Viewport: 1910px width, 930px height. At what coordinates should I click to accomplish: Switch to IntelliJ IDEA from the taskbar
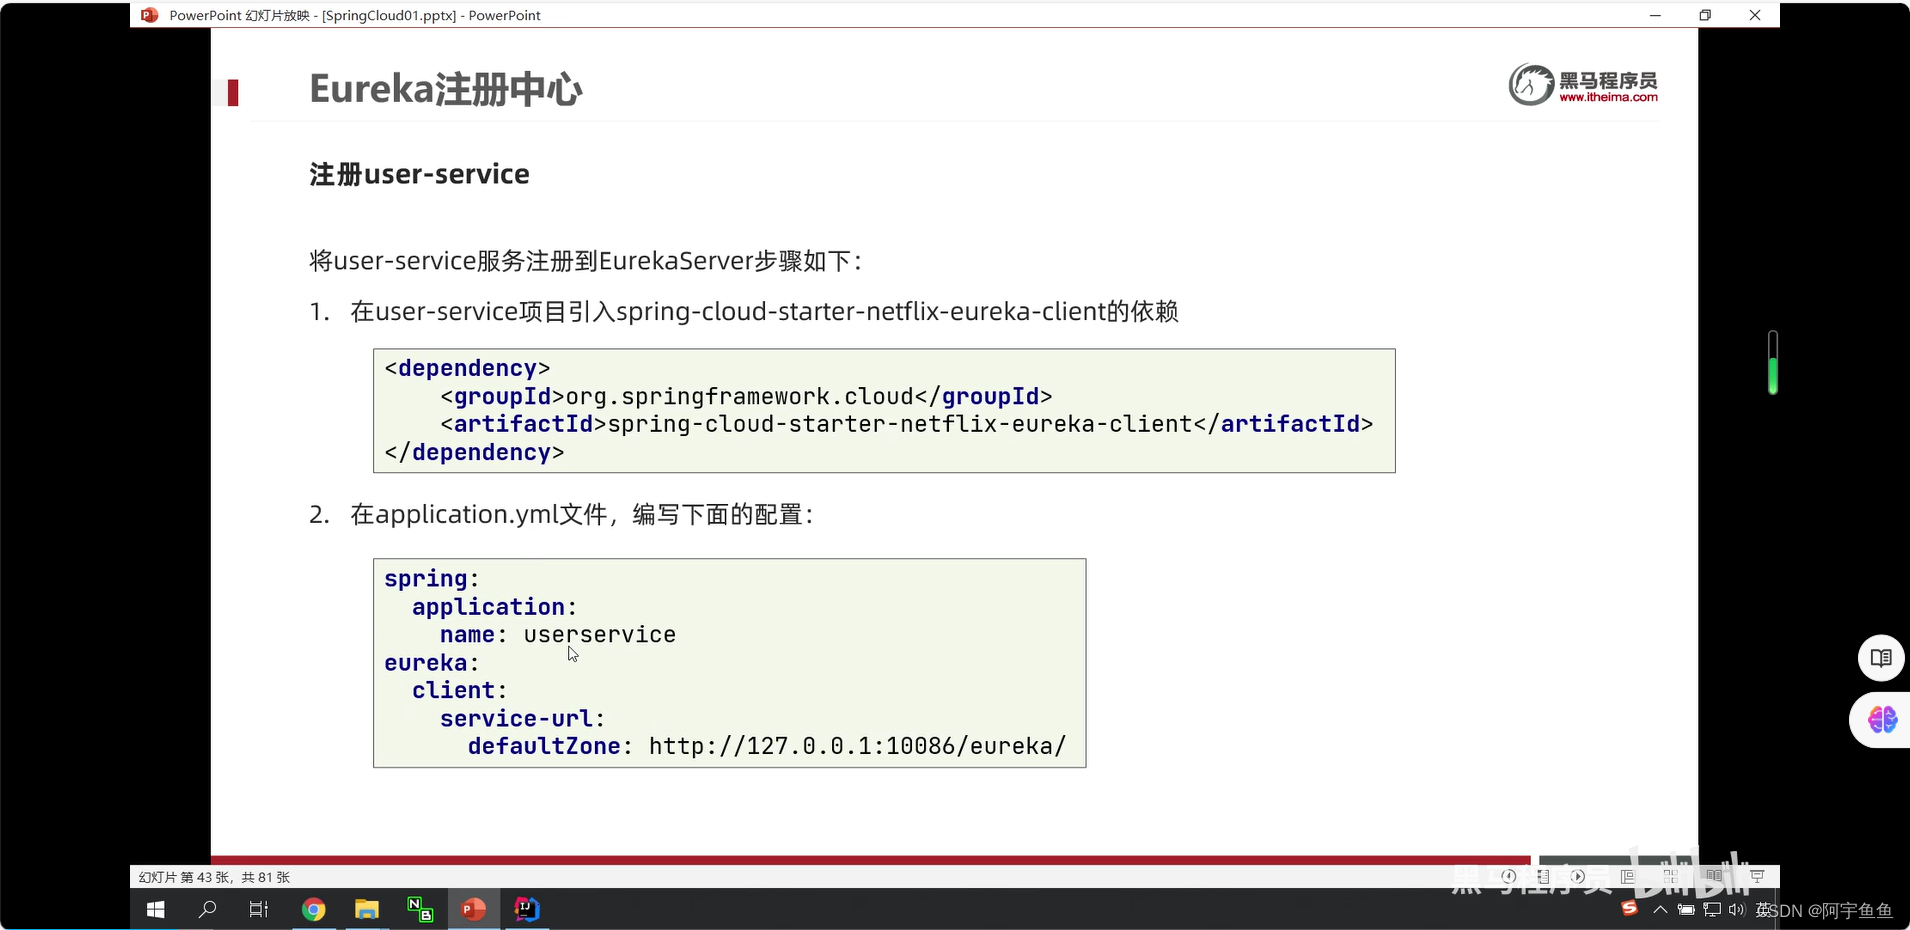[527, 909]
